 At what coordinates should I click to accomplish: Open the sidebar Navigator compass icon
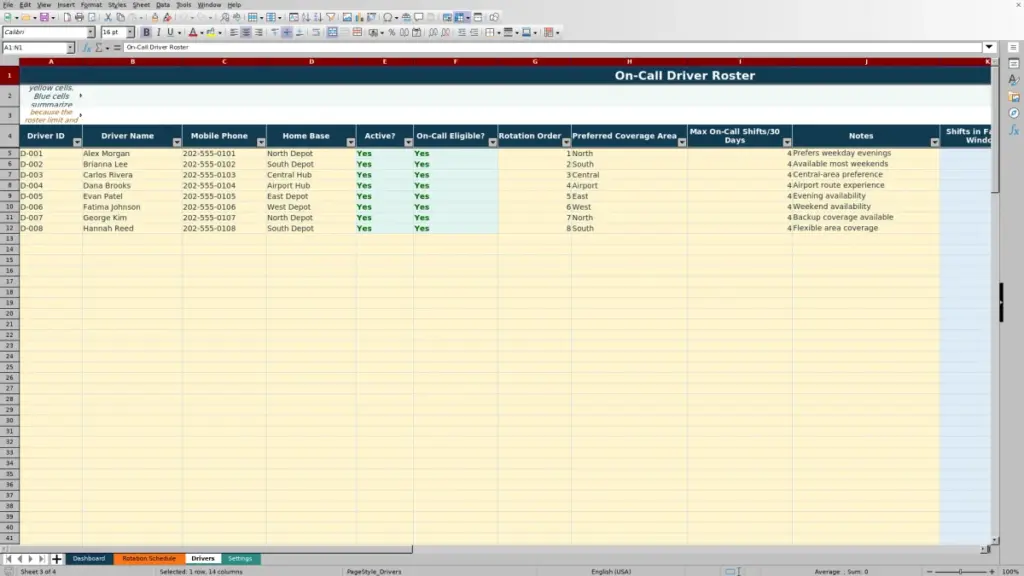click(x=1014, y=113)
